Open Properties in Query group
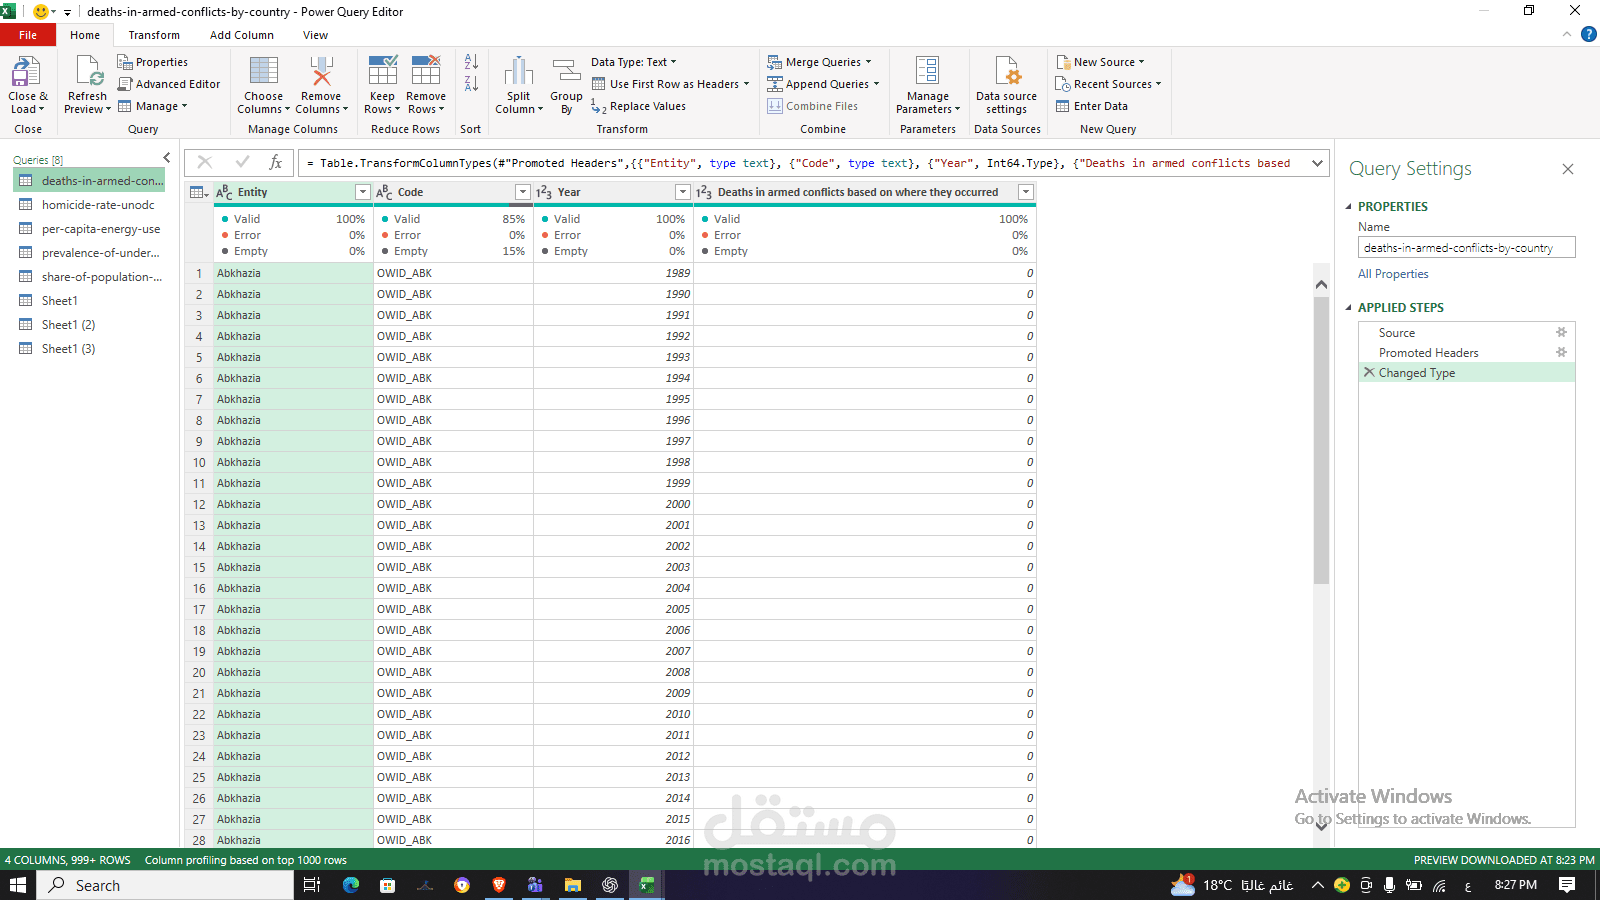The width and height of the screenshot is (1600, 900). click(x=152, y=62)
